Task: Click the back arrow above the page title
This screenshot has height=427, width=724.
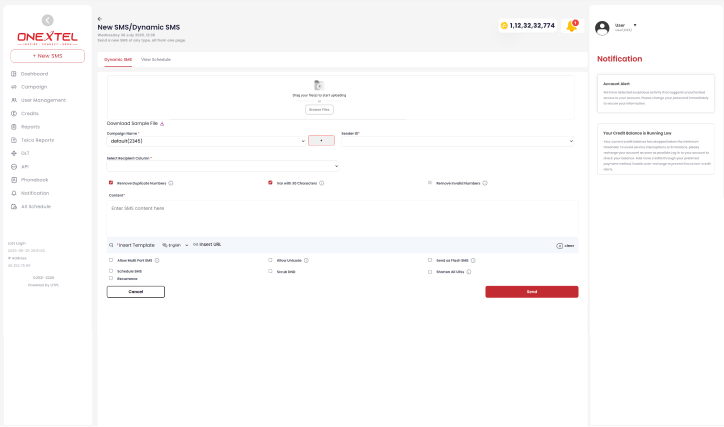Action: click(100, 19)
